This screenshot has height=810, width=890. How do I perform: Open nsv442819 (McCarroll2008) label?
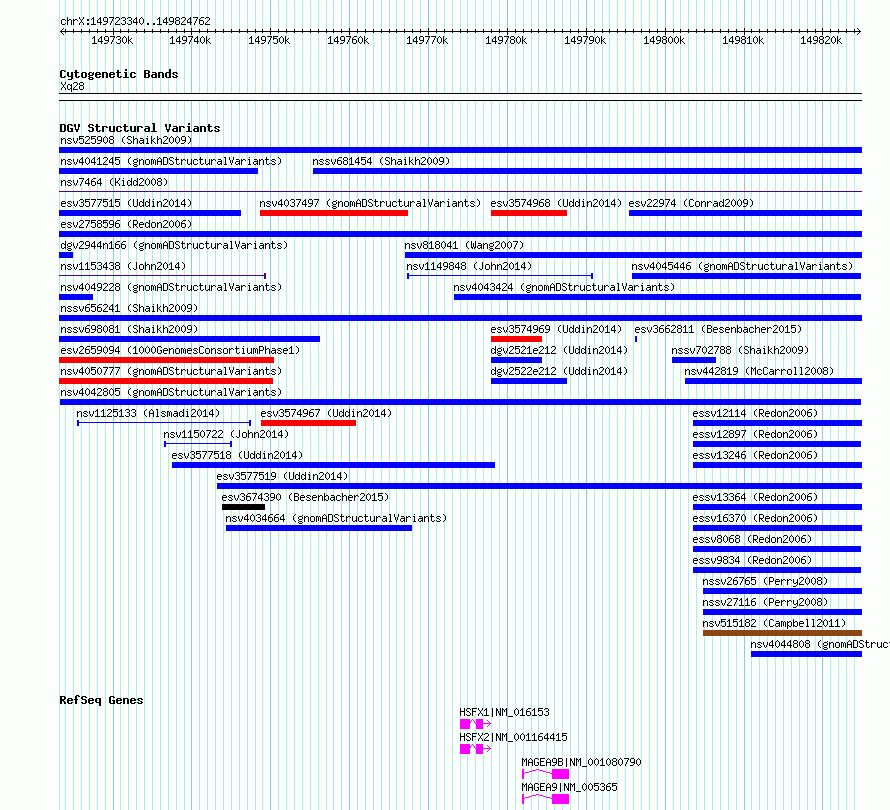point(759,371)
